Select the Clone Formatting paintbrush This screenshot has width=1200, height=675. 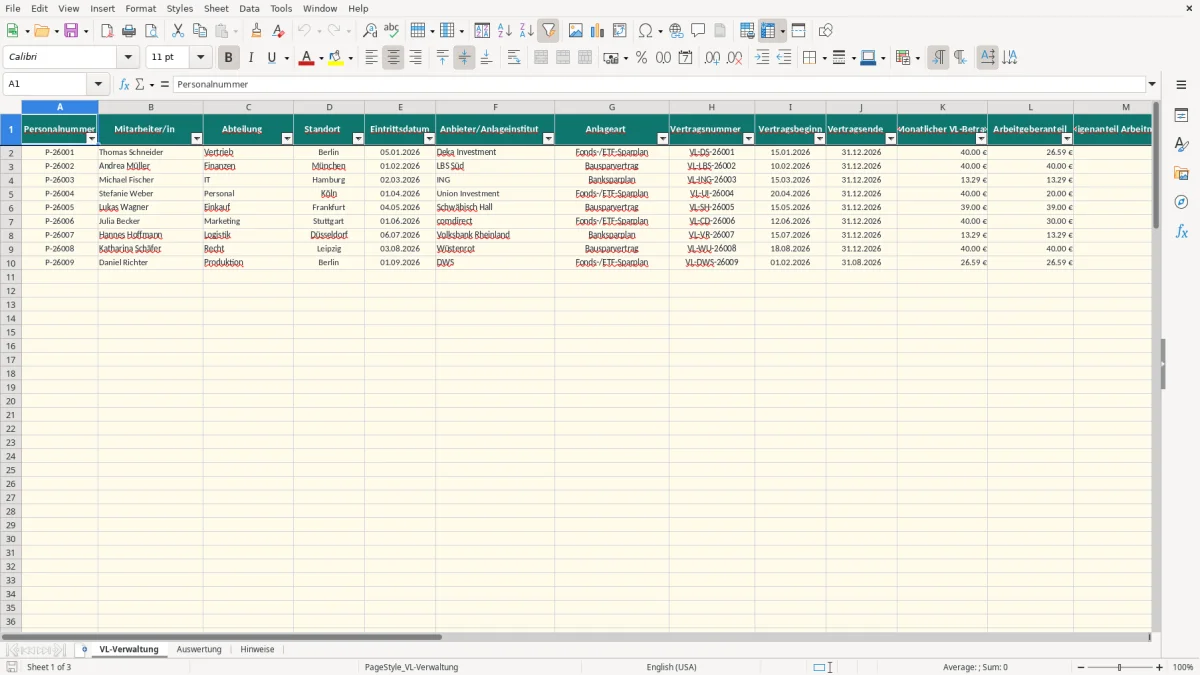pyautogui.click(x=257, y=31)
